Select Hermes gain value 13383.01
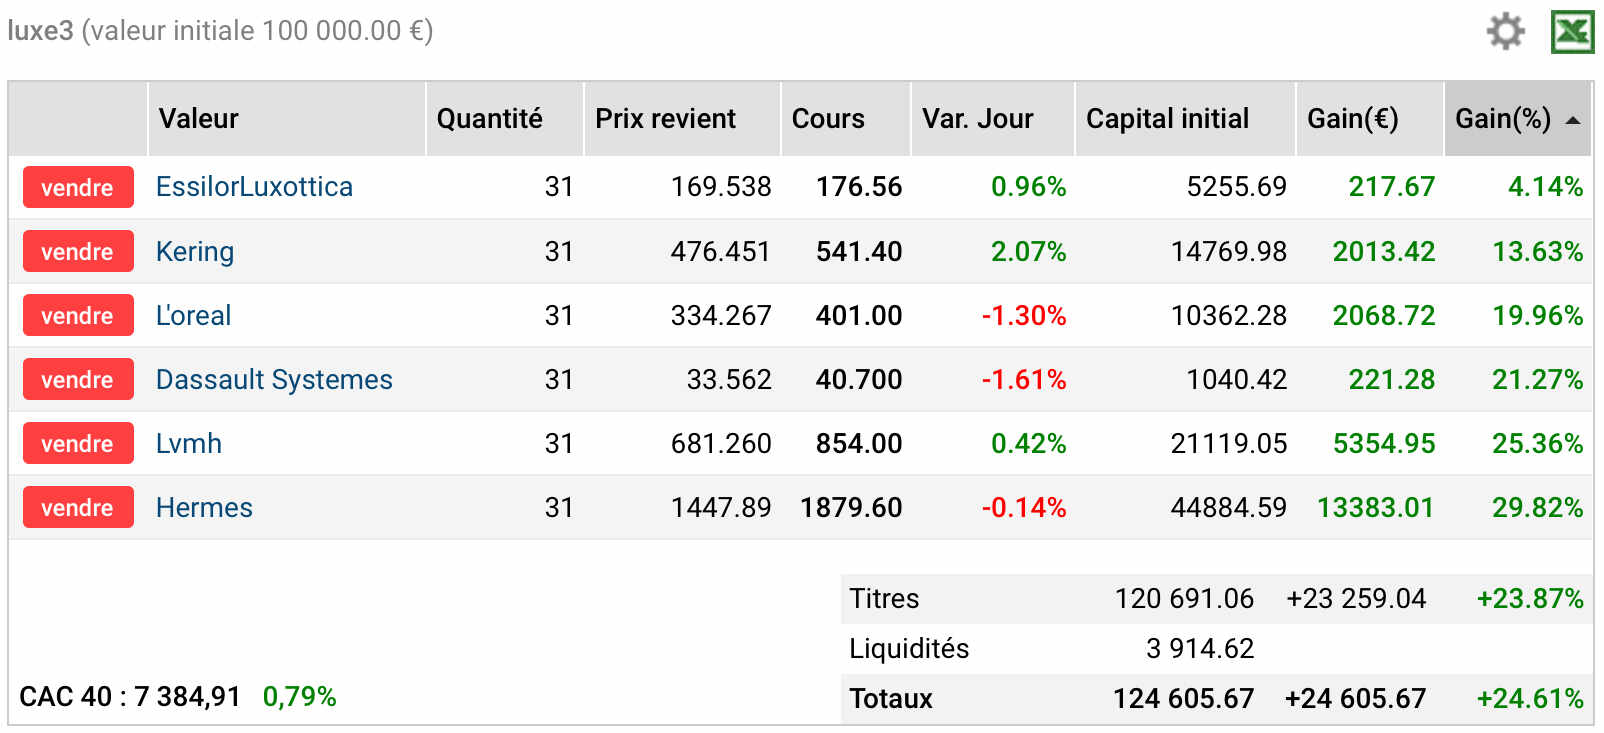The width and height of the screenshot is (1604, 733). (x=1376, y=507)
